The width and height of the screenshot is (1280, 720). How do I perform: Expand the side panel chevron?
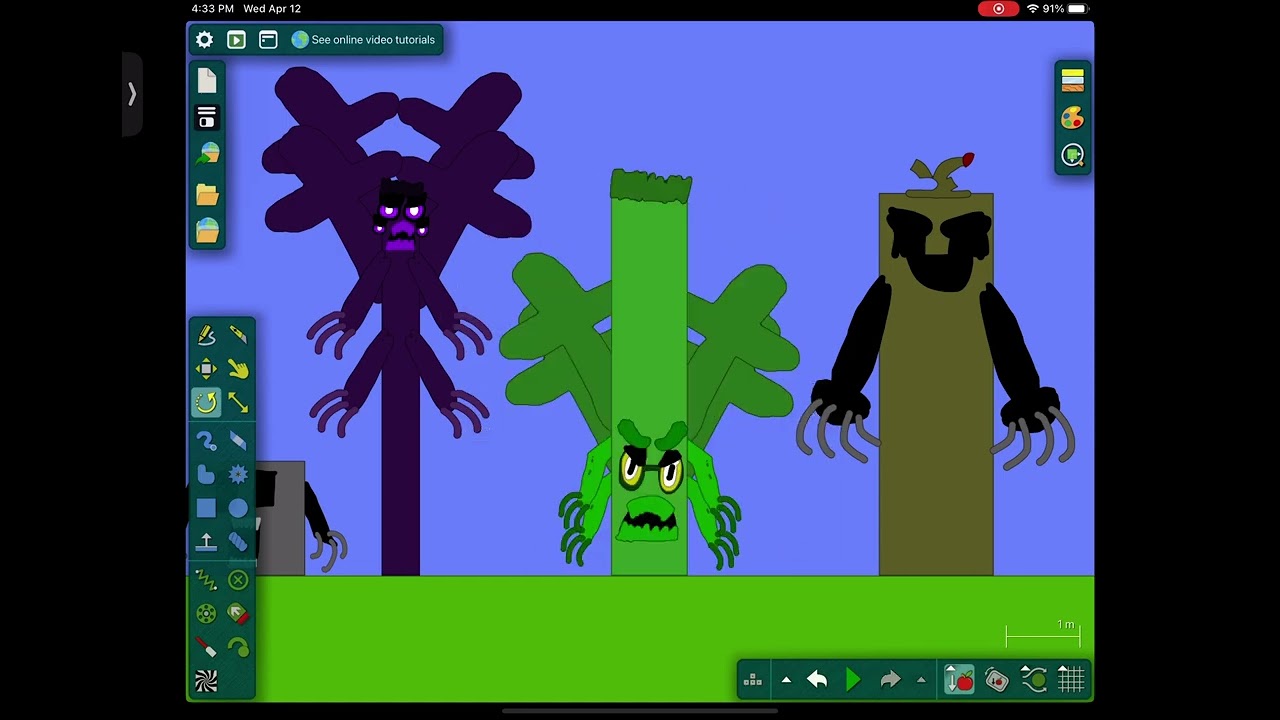pyautogui.click(x=132, y=94)
